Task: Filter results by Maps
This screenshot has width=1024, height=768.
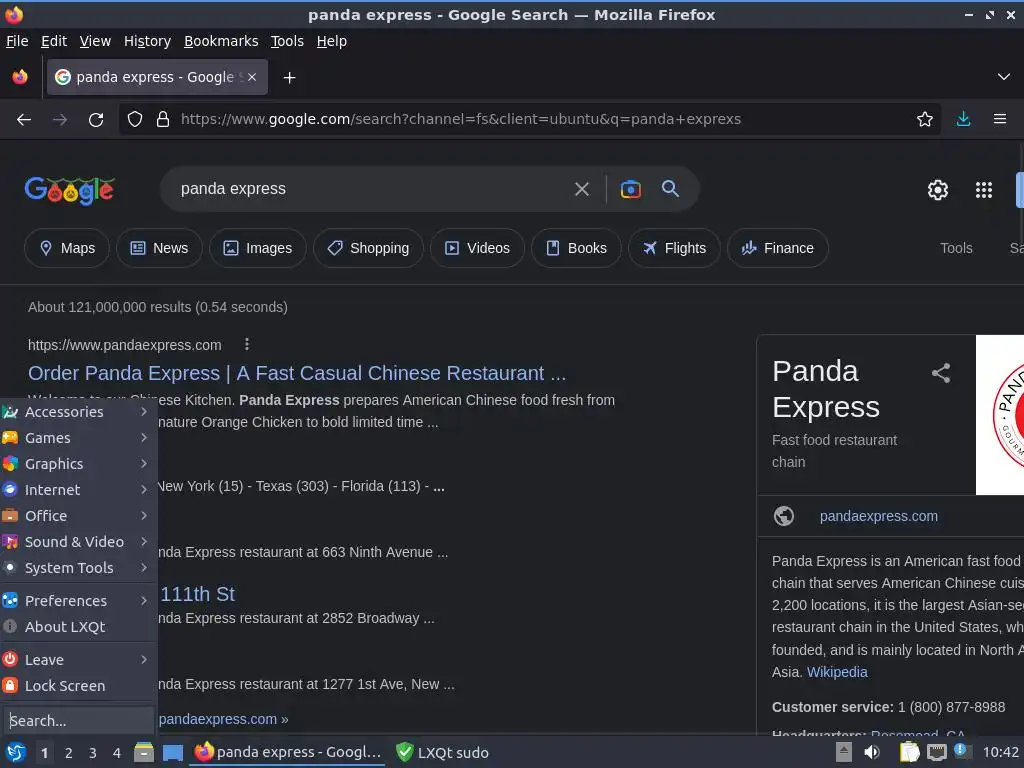Action: point(67,248)
